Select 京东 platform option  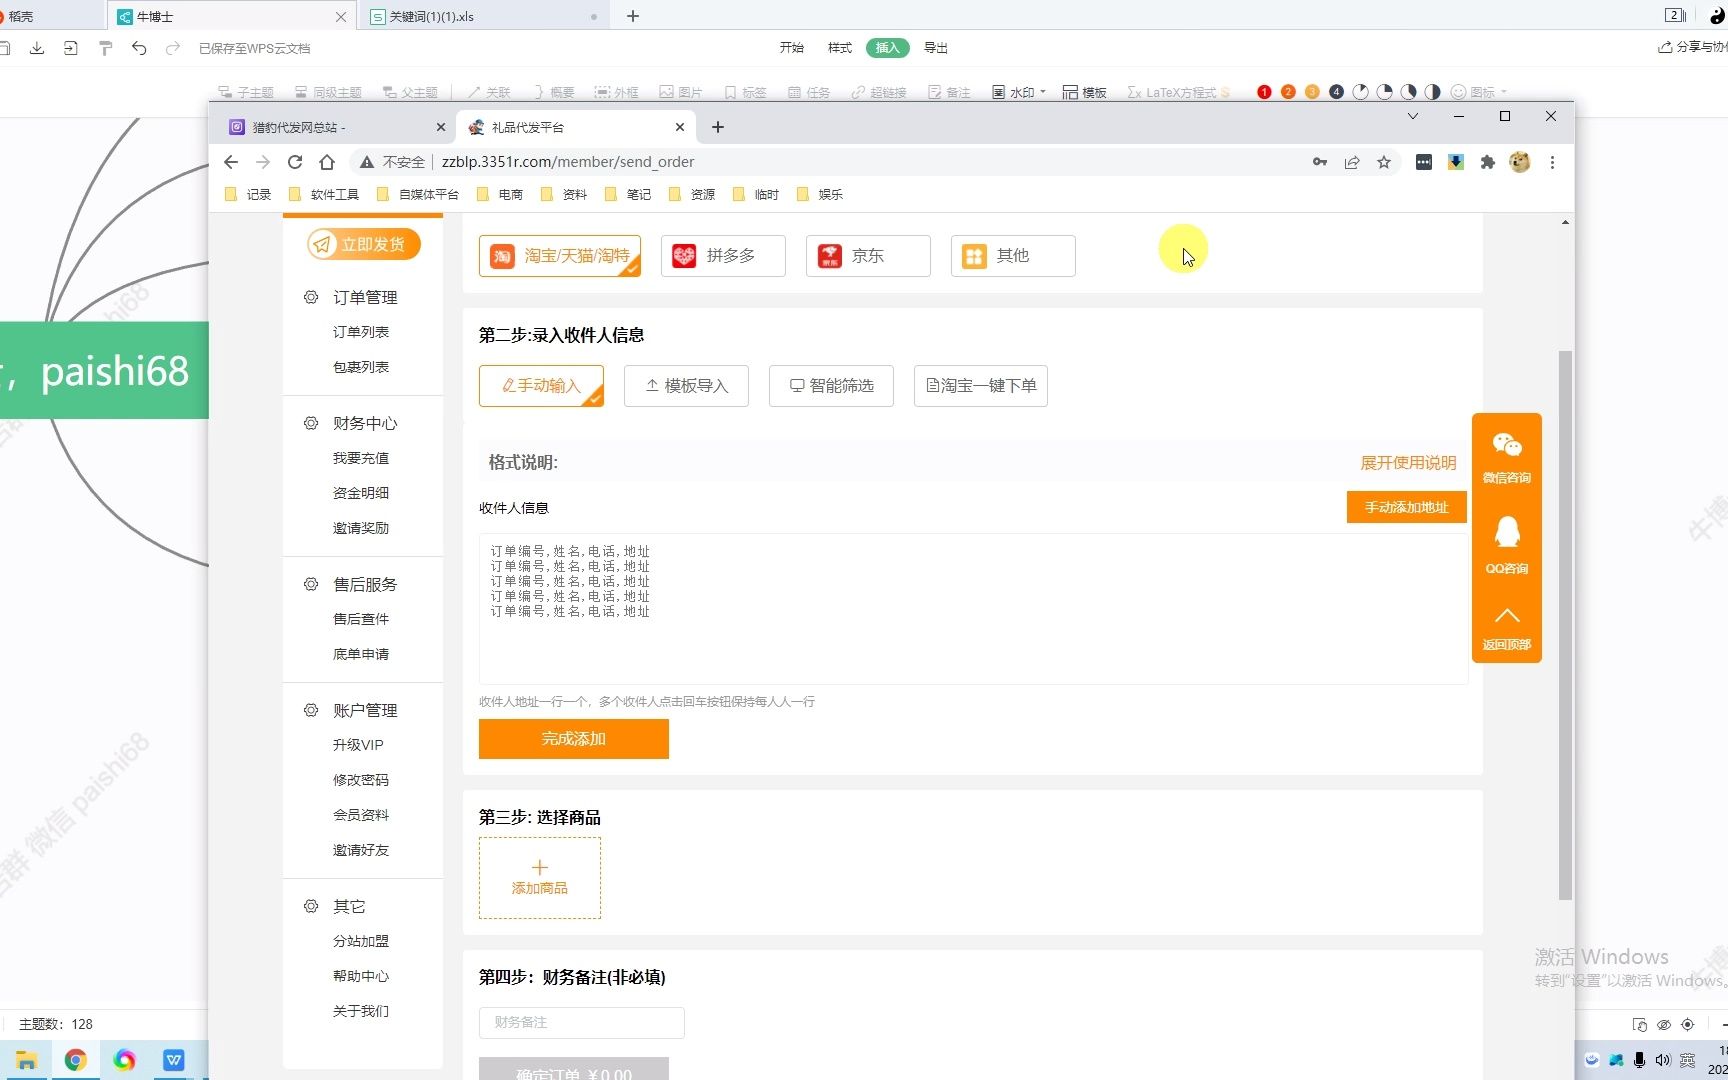868,256
